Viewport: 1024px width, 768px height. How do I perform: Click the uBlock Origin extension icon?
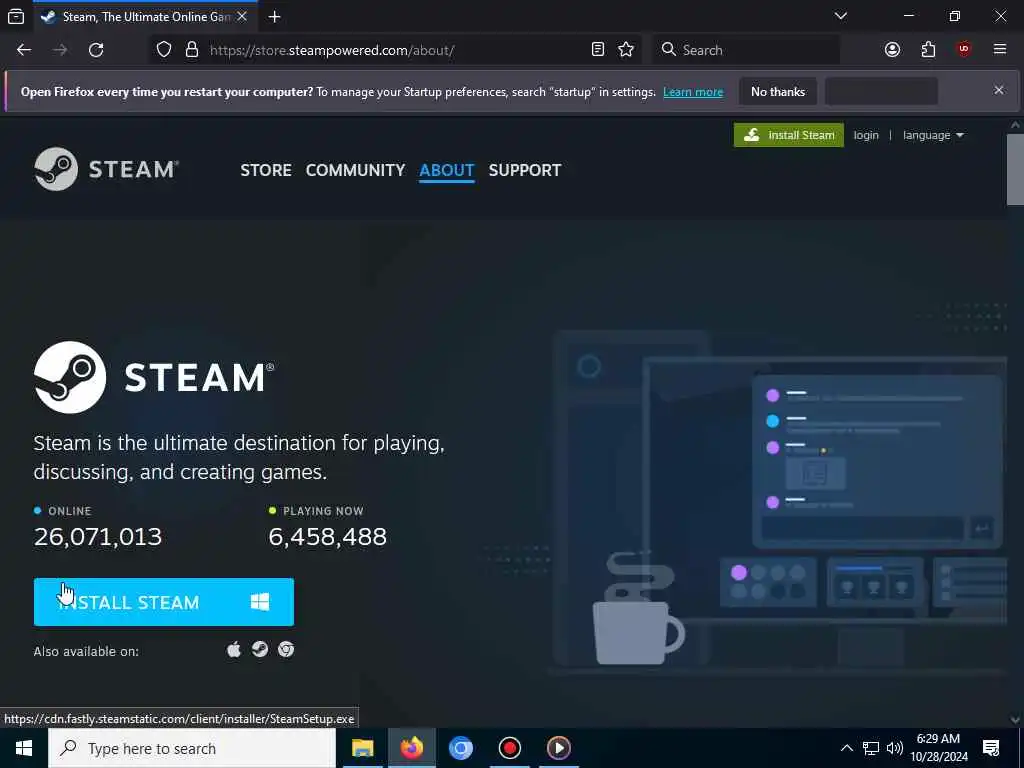964,50
